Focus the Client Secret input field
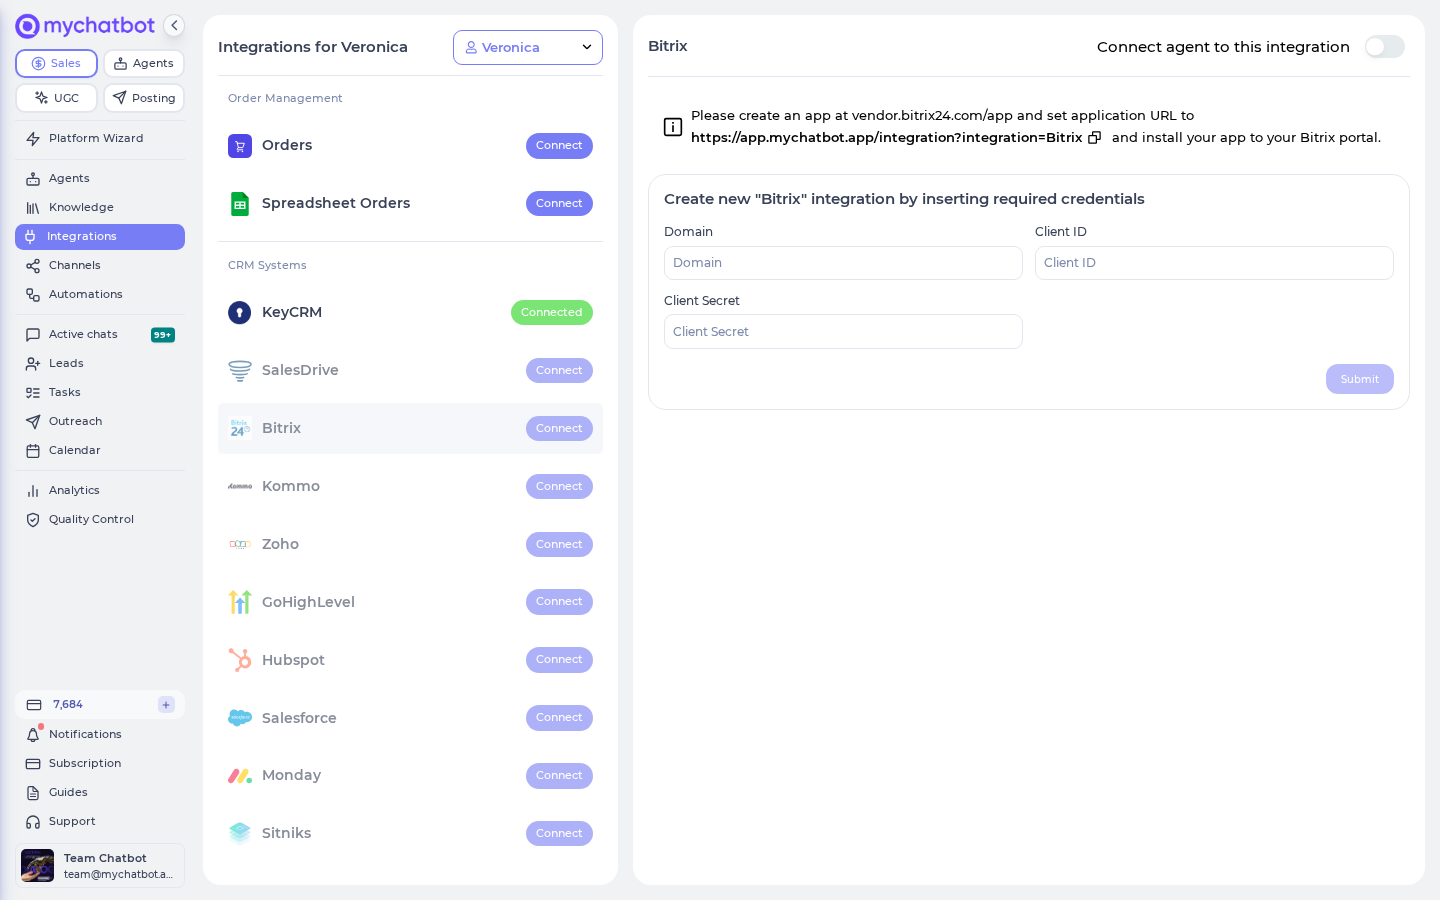This screenshot has width=1440, height=900. [x=843, y=332]
